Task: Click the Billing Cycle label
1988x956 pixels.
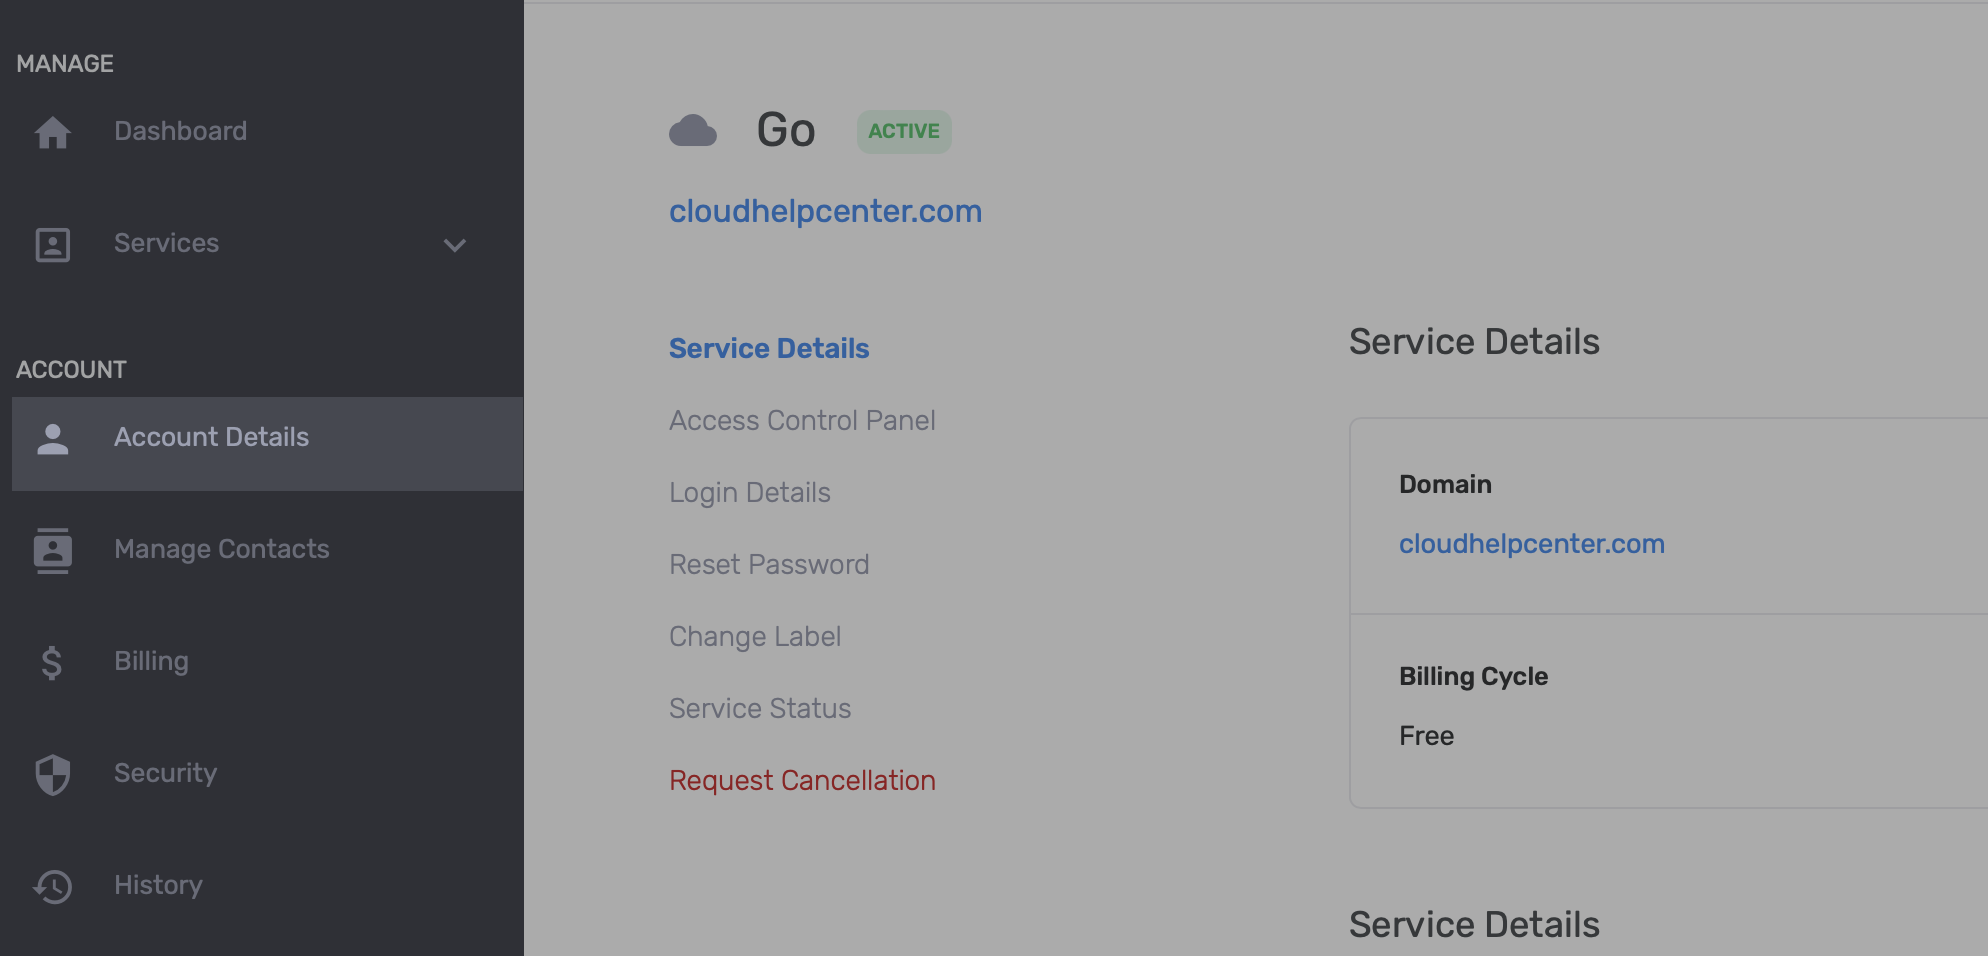Action: tap(1473, 676)
